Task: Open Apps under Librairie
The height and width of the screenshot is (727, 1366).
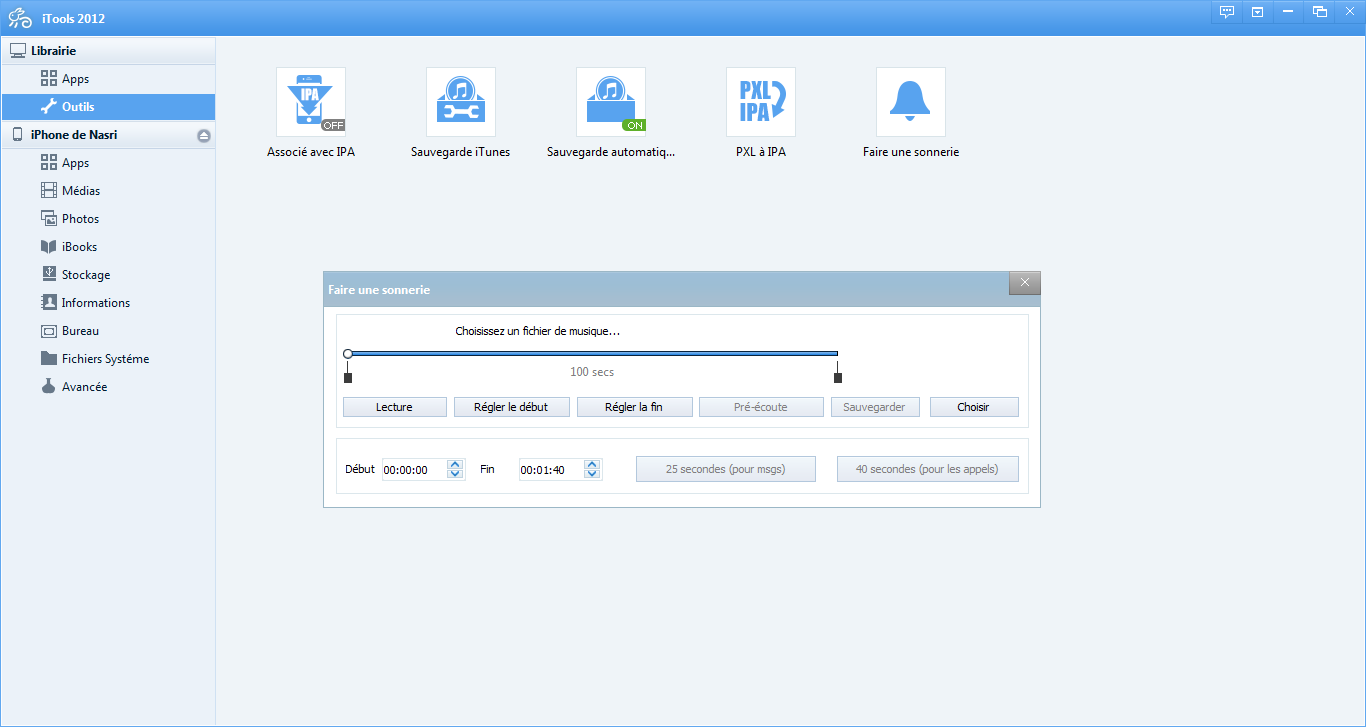Action: pyautogui.click(x=108, y=79)
